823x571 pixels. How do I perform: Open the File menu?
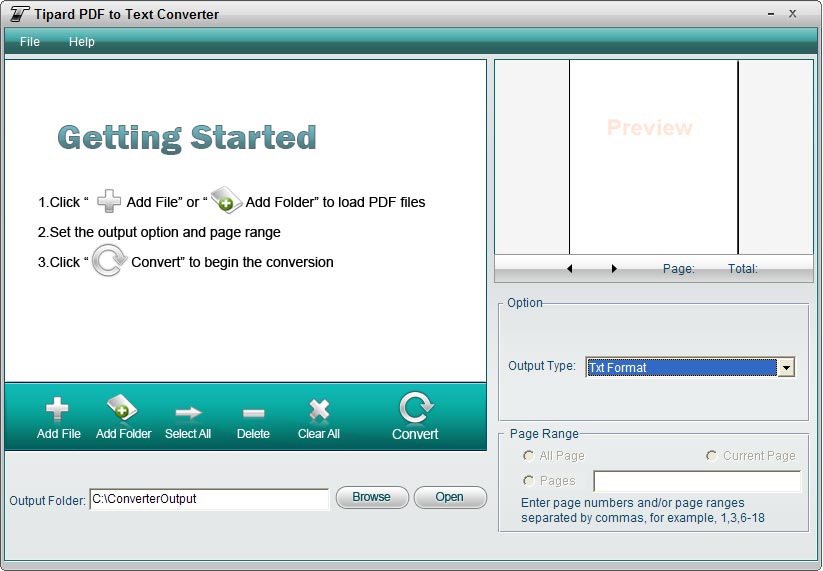[x=29, y=41]
